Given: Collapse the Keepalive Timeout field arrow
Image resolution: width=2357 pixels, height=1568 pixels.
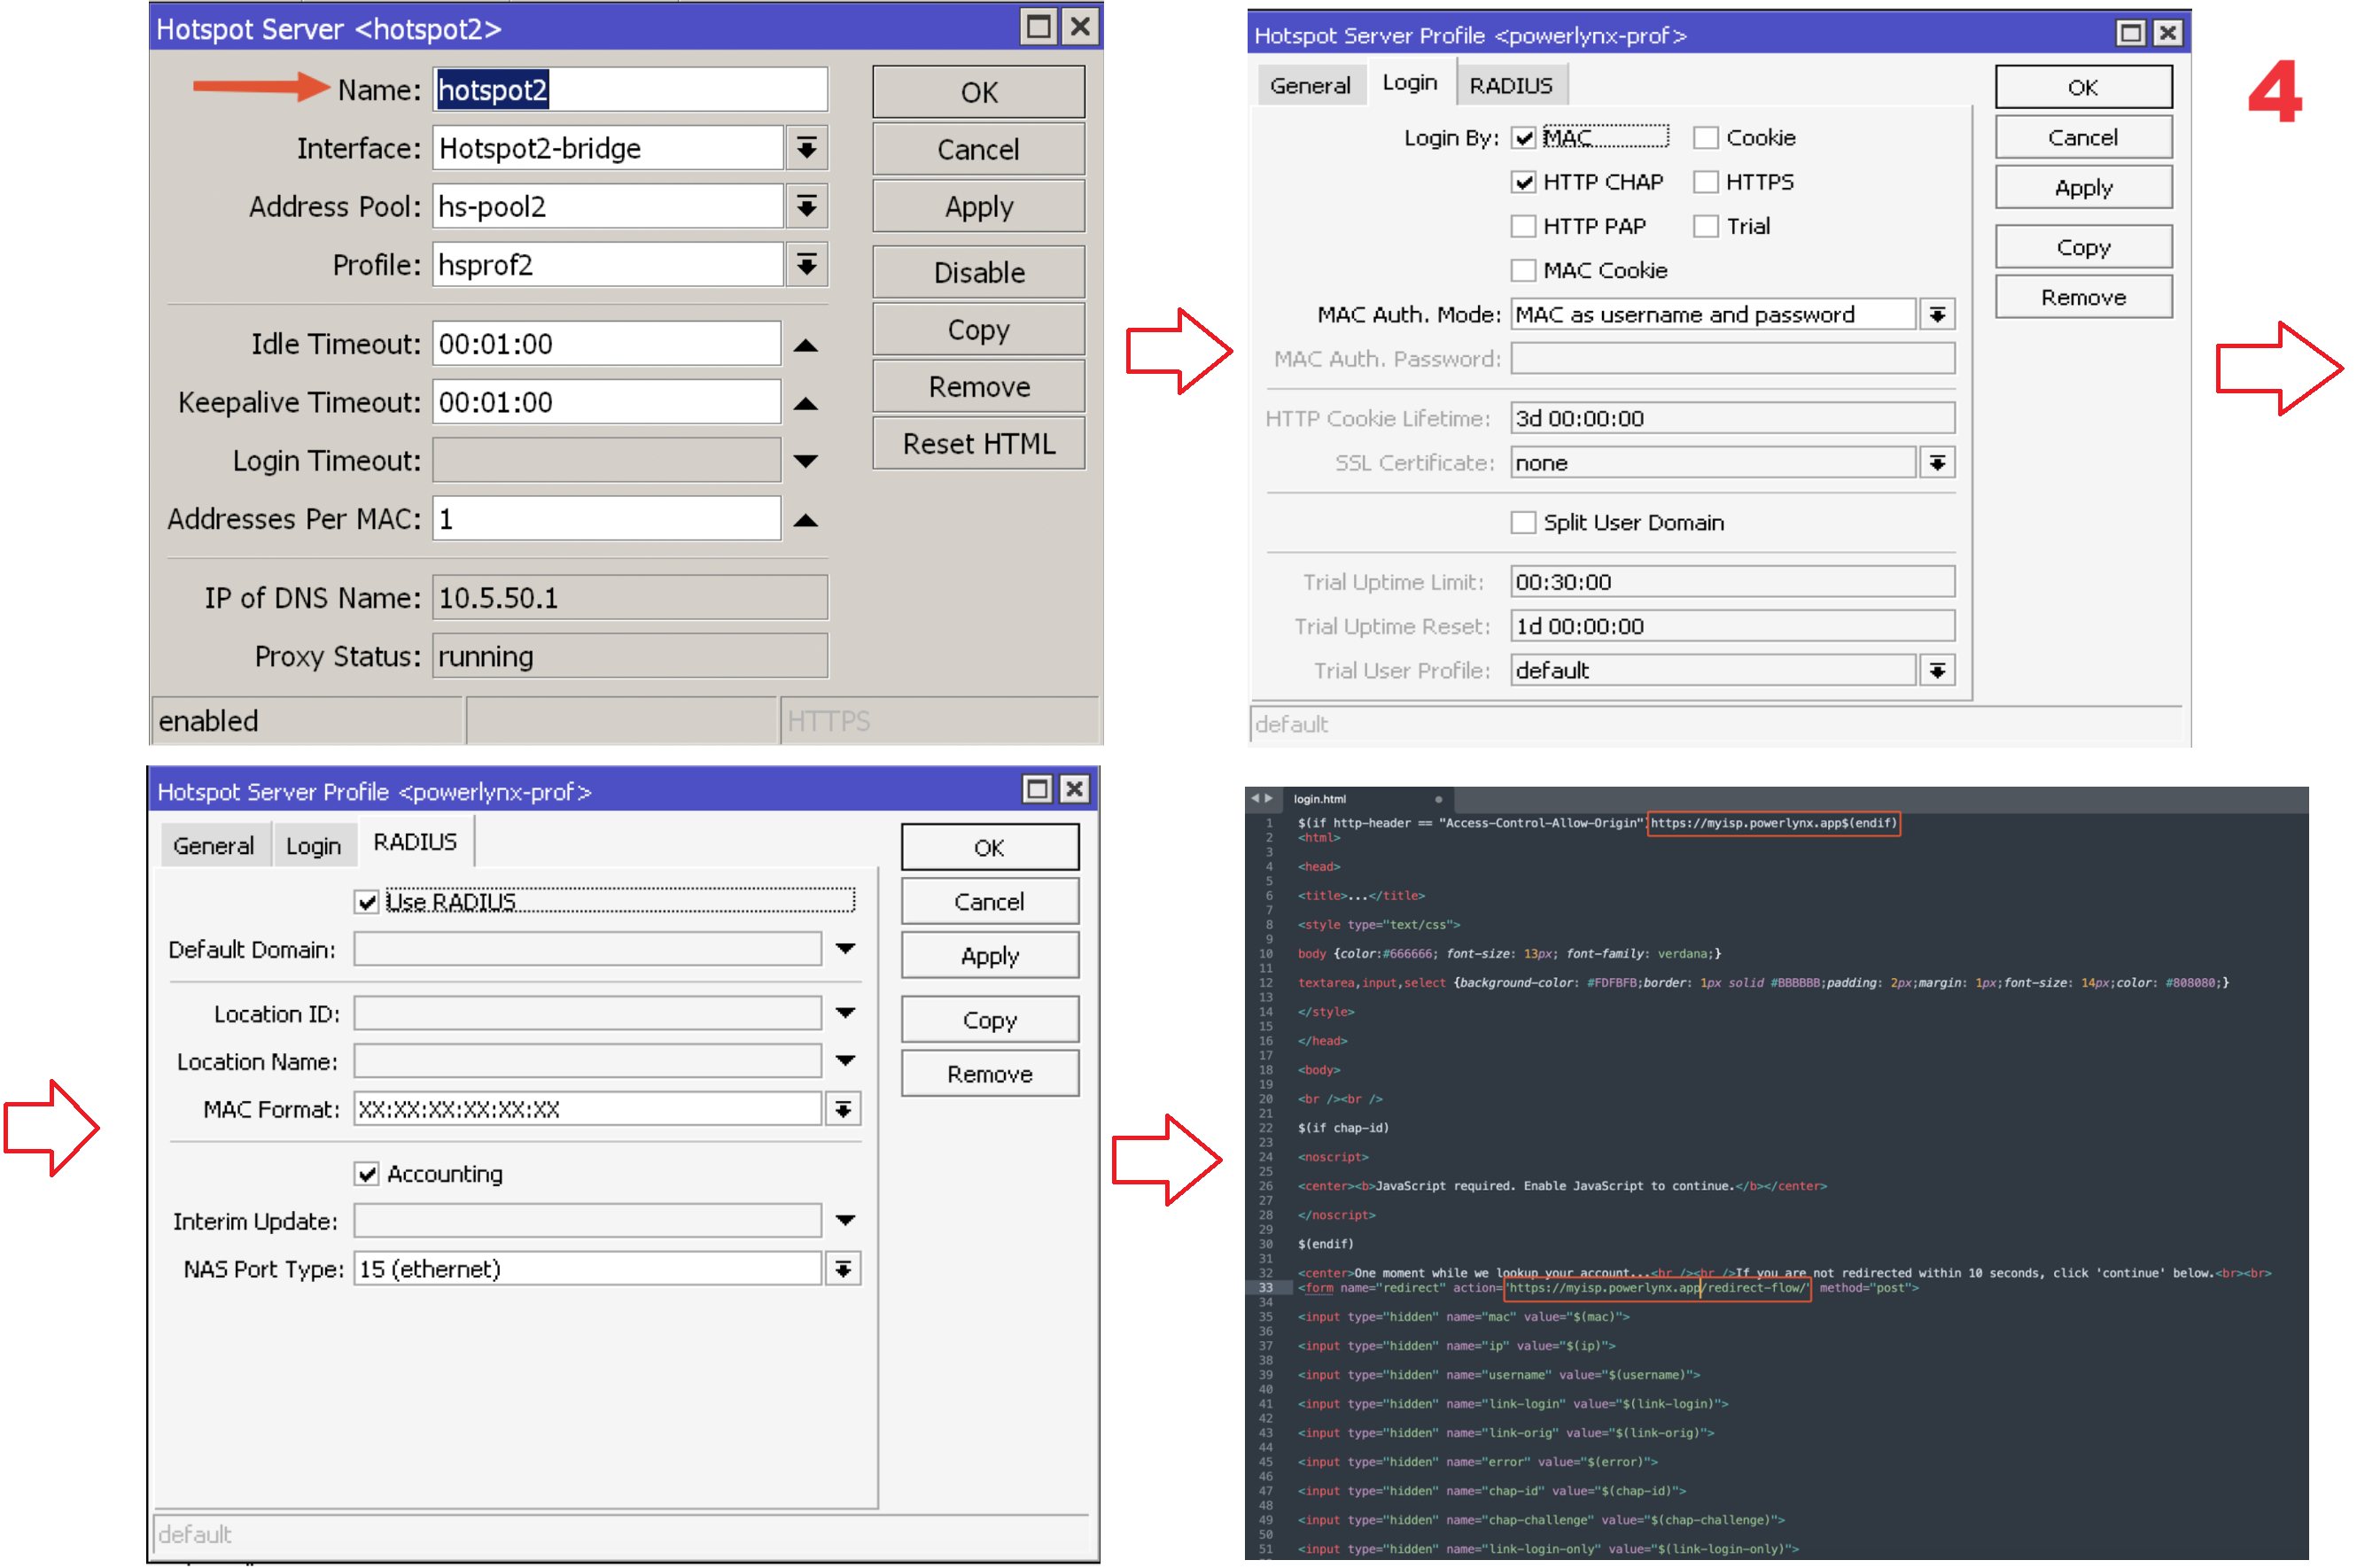Looking at the screenshot, I should (x=805, y=404).
